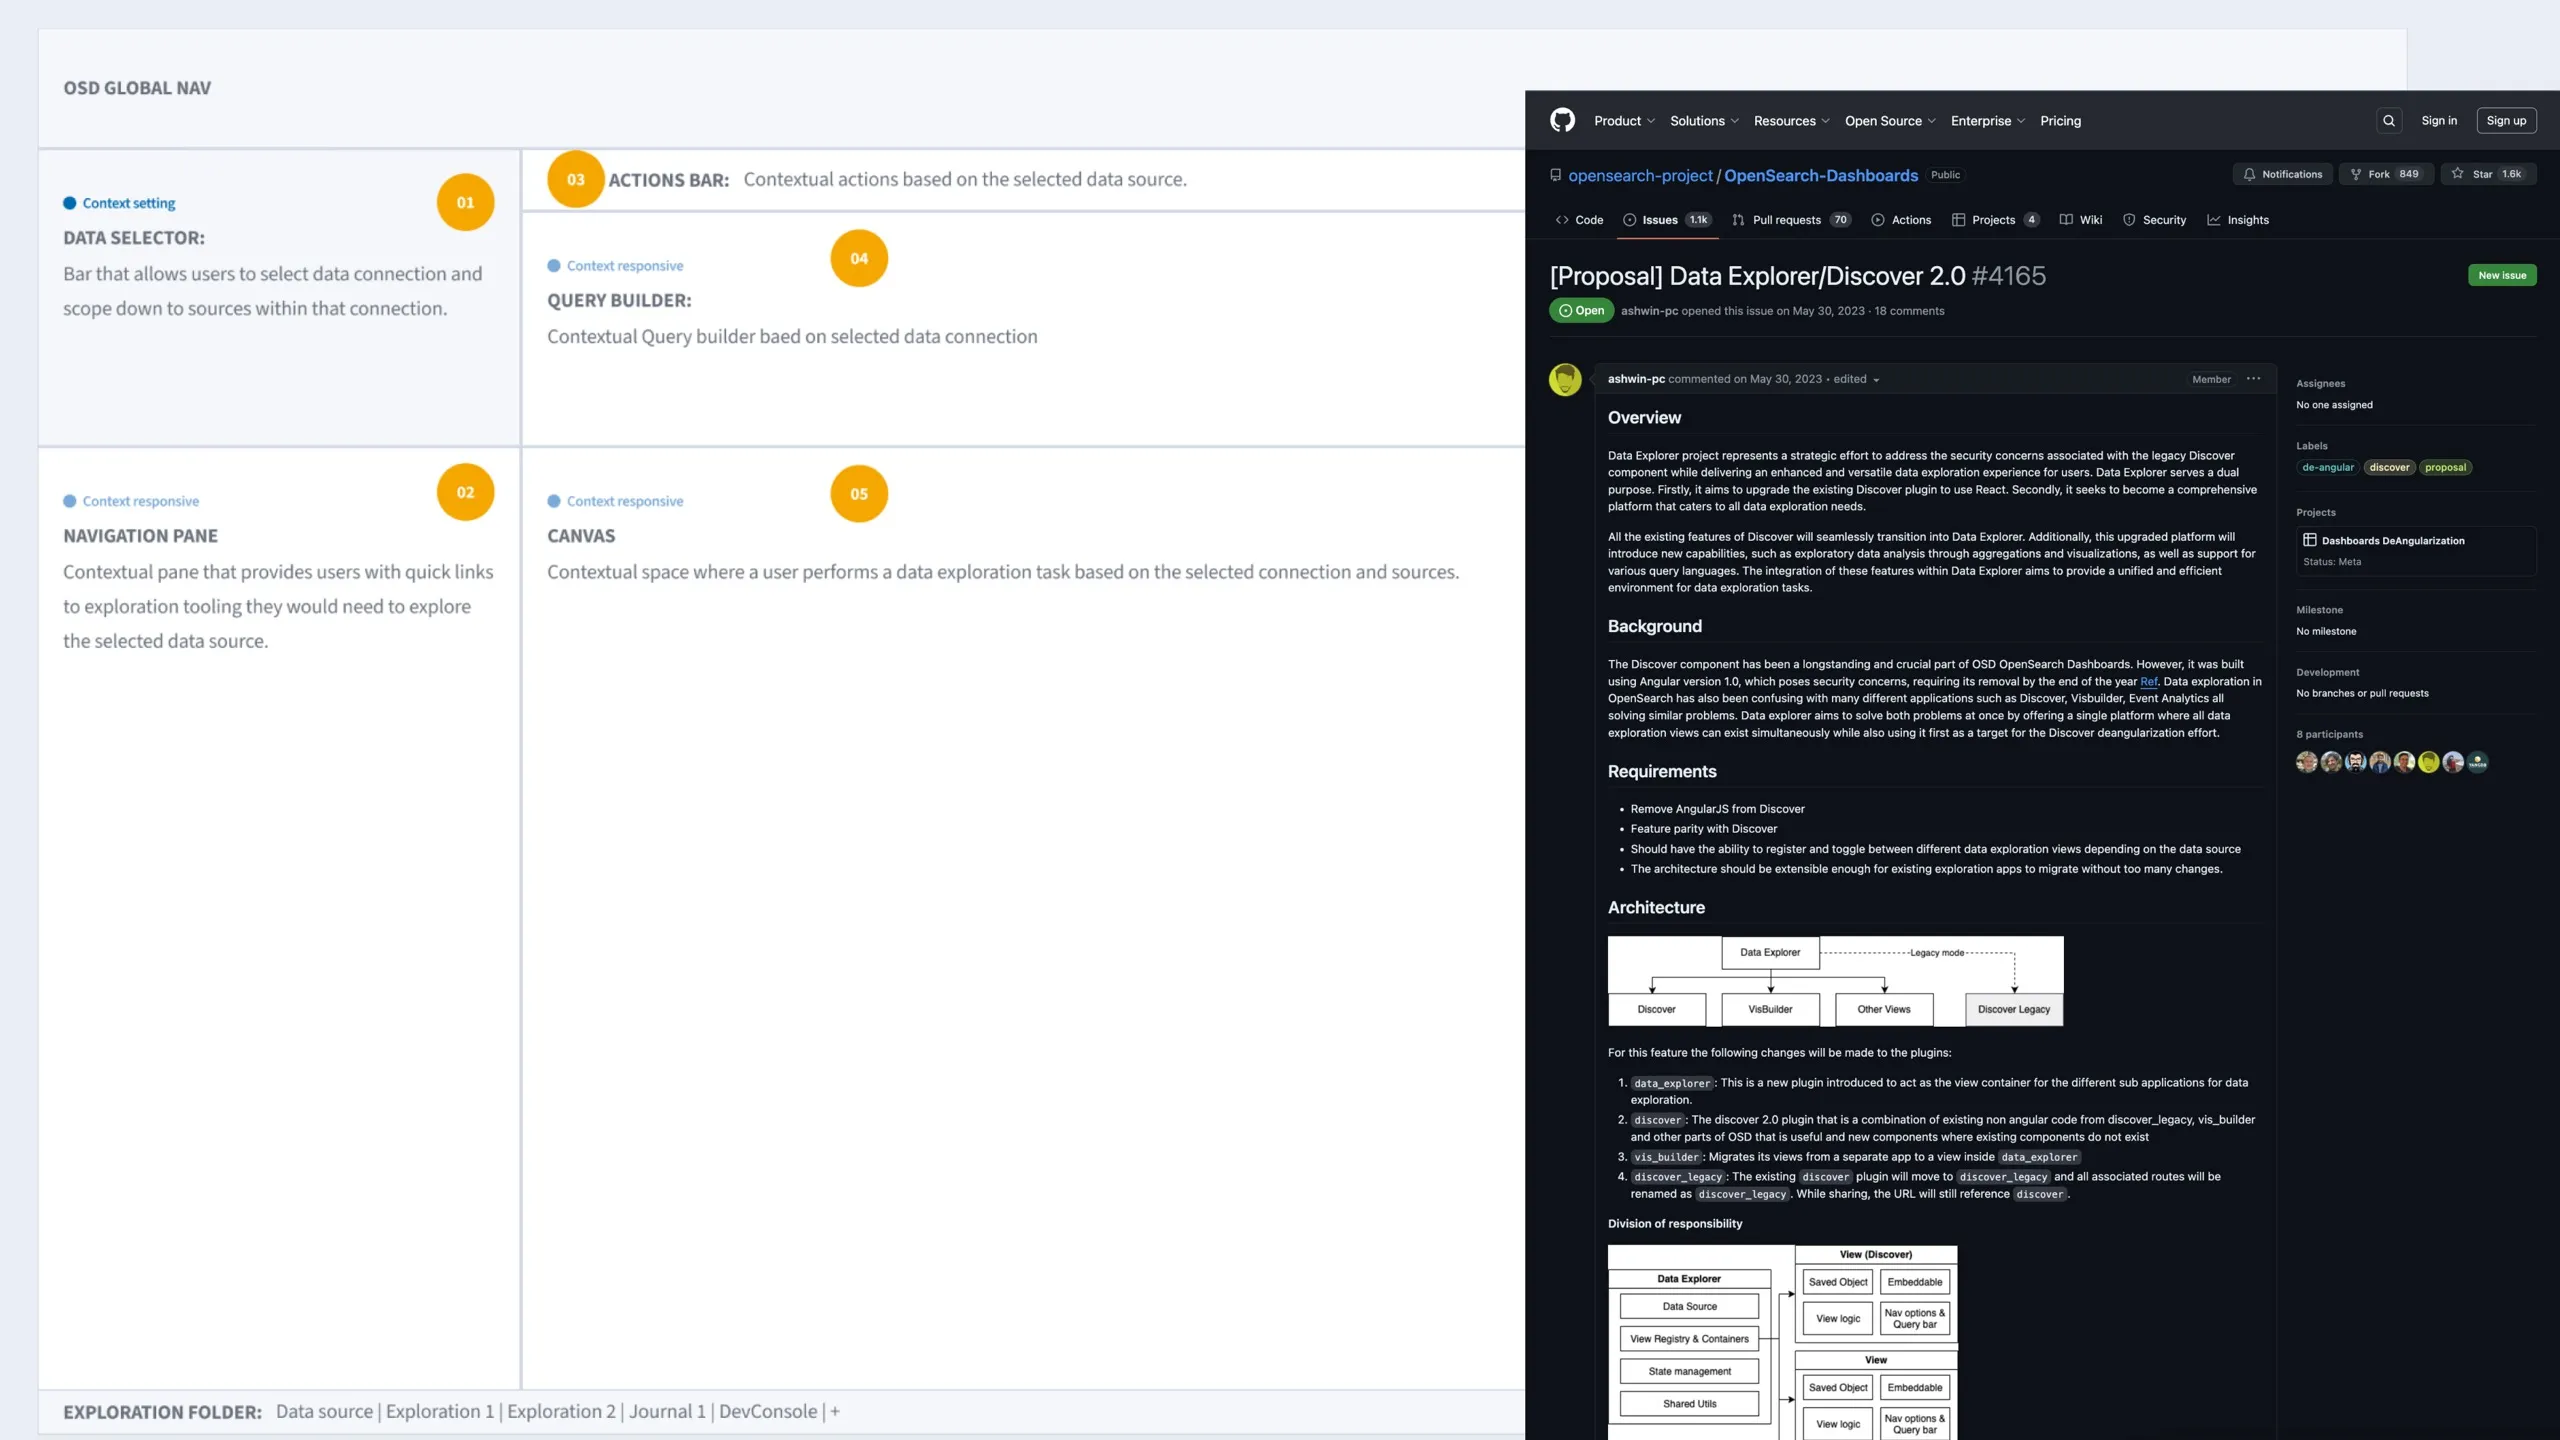Click the repository icon before opensearch-project

coord(1555,175)
